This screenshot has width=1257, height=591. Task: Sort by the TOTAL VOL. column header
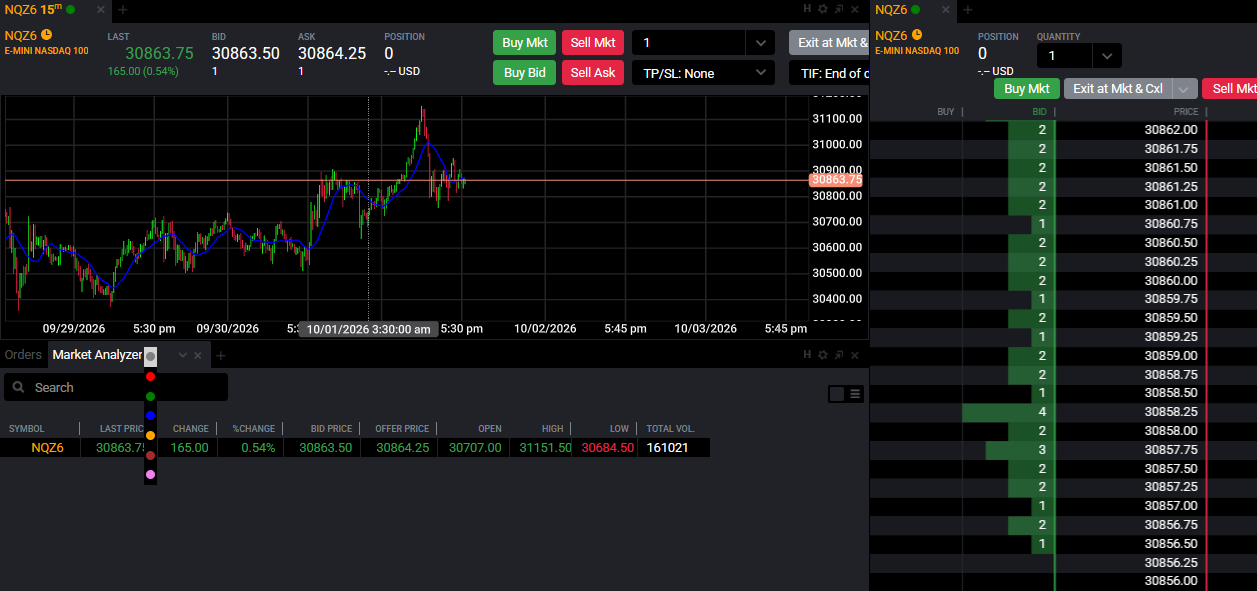point(671,429)
